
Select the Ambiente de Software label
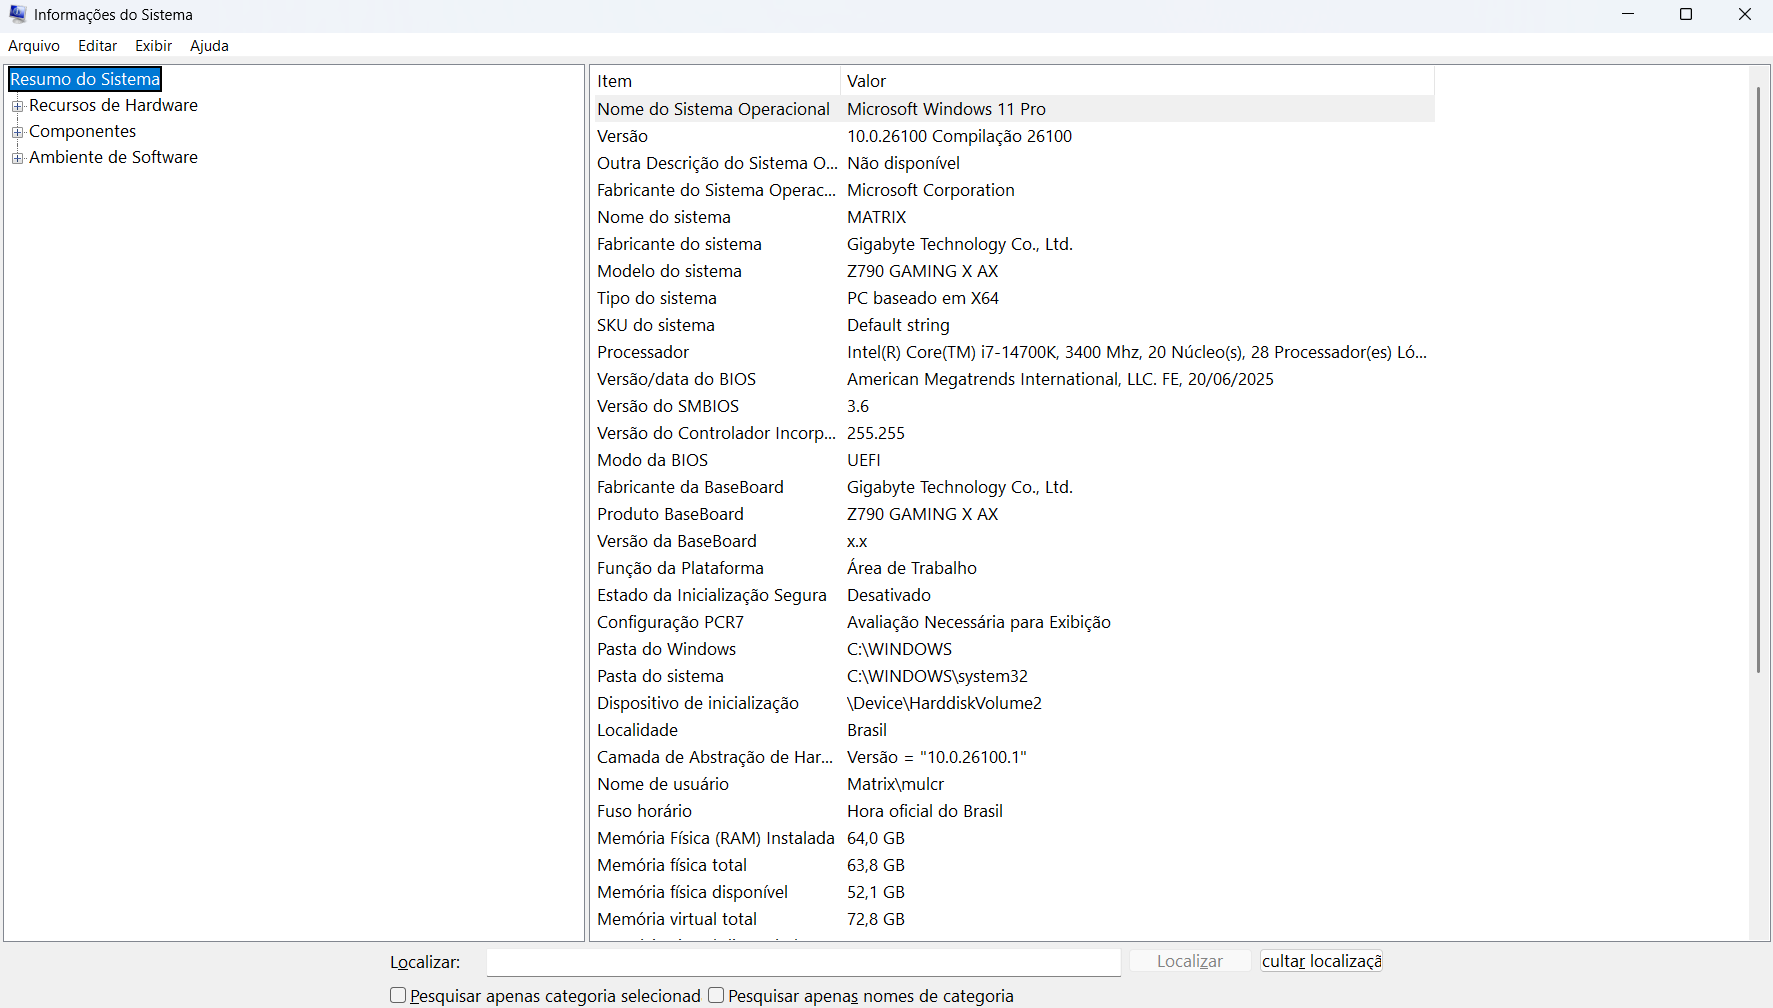tap(113, 157)
